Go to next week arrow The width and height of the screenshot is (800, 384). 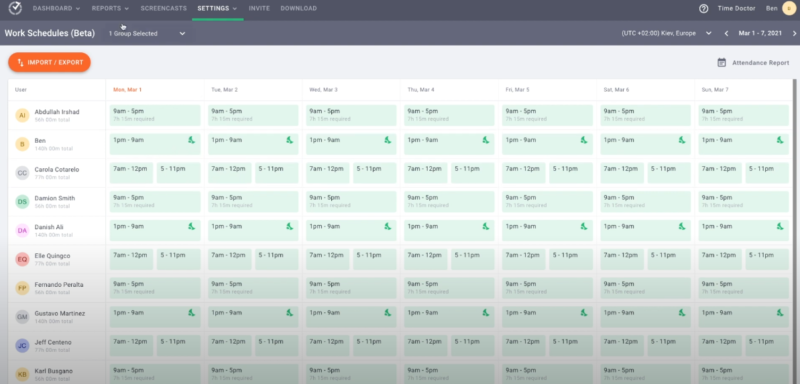pyautogui.click(x=794, y=34)
